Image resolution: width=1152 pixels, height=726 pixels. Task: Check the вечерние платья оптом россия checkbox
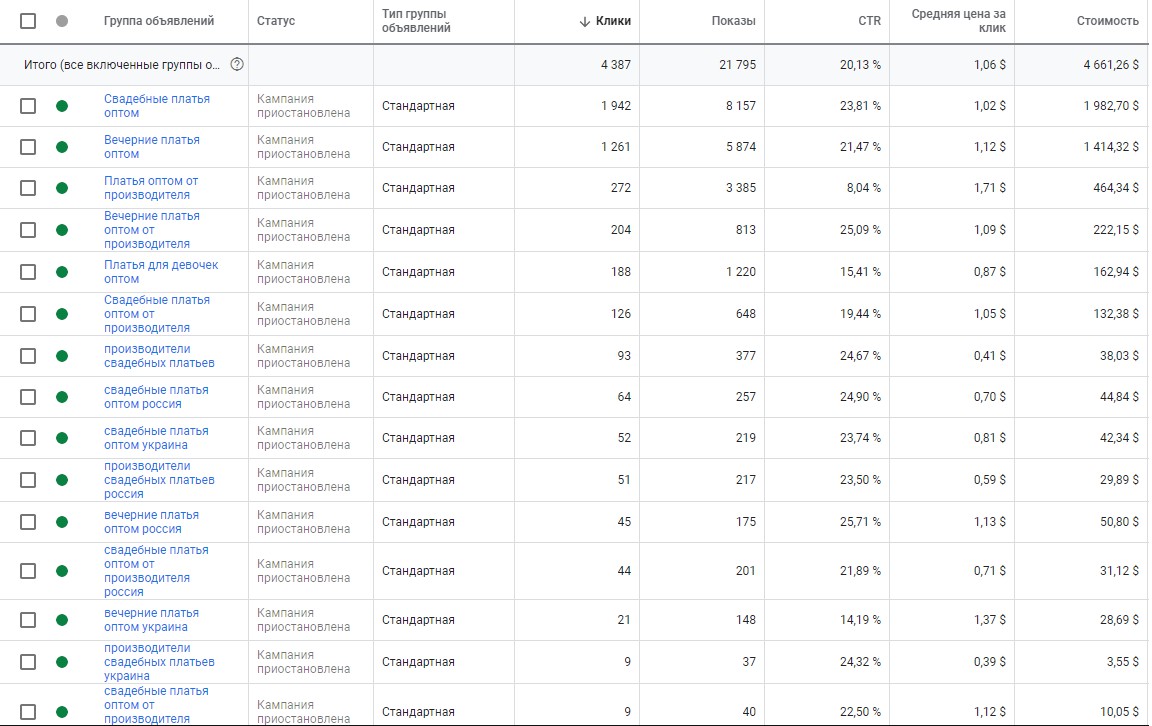point(28,522)
